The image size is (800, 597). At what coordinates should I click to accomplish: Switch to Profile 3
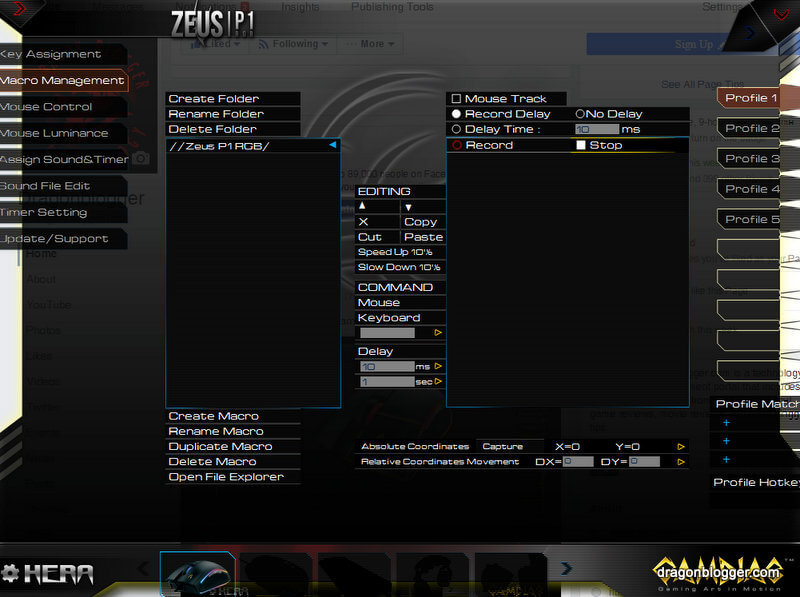pyautogui.click(x=750, y=159)
